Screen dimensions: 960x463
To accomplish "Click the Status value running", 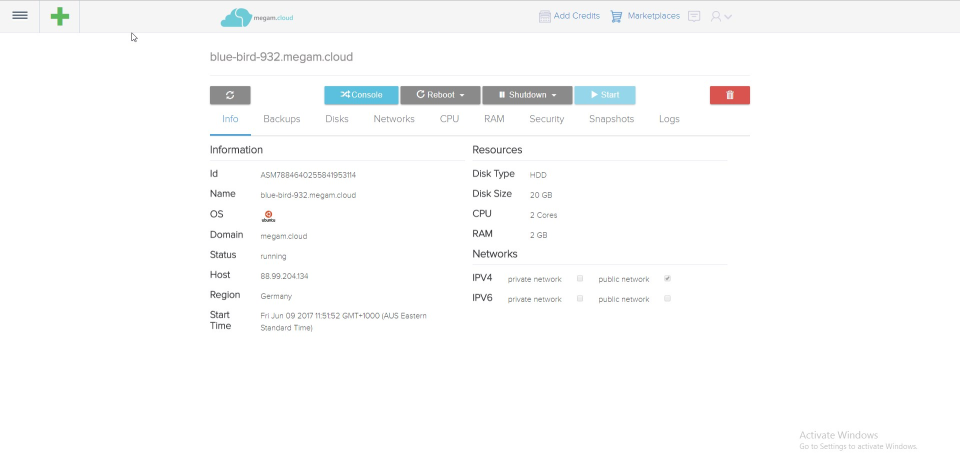I will pos(273,257).
